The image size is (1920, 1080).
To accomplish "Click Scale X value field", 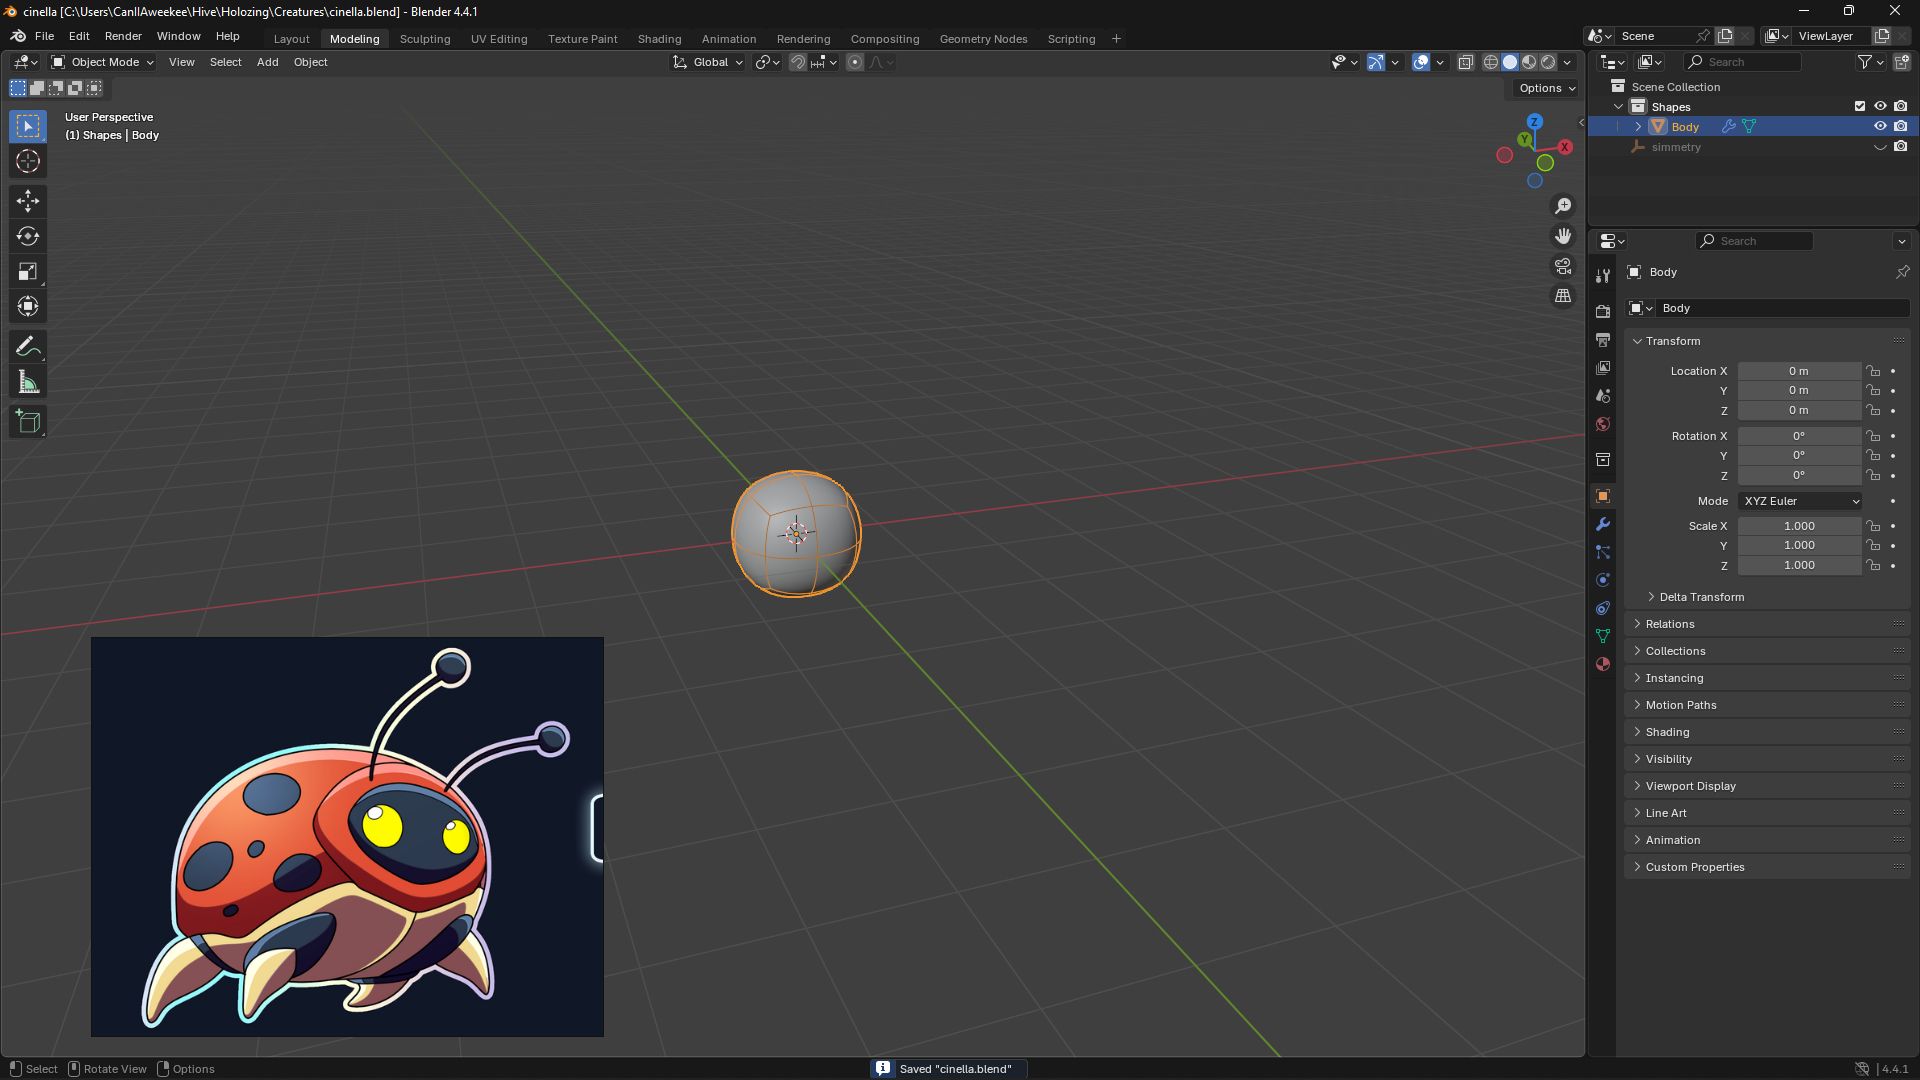I will [1799, 526].
